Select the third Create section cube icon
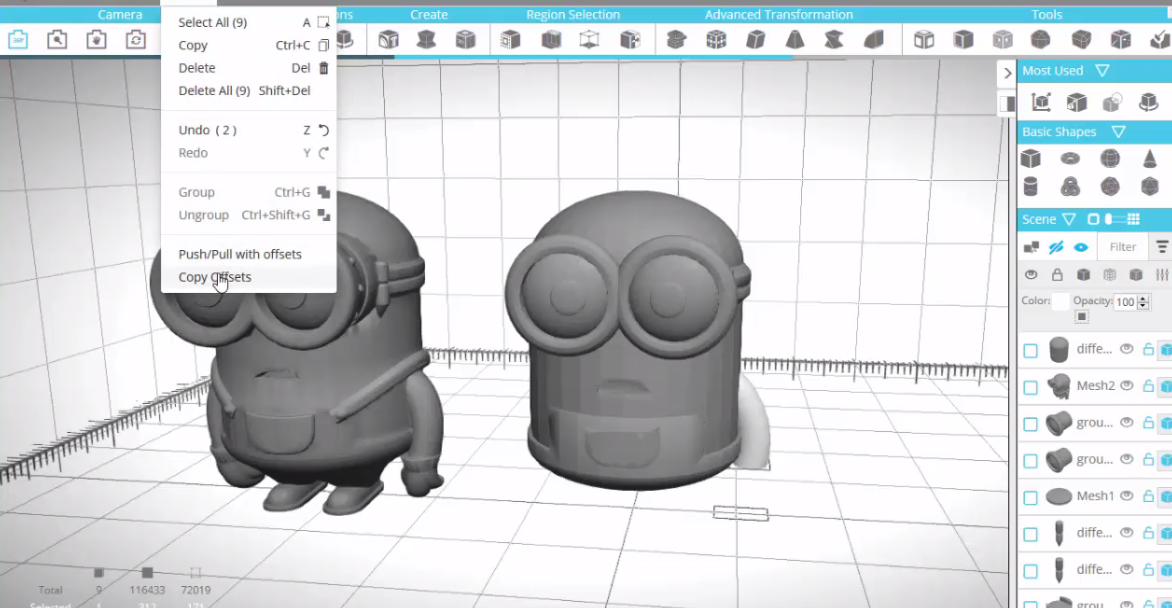This screenshot has height=608, width=1172. click(466, 40)
